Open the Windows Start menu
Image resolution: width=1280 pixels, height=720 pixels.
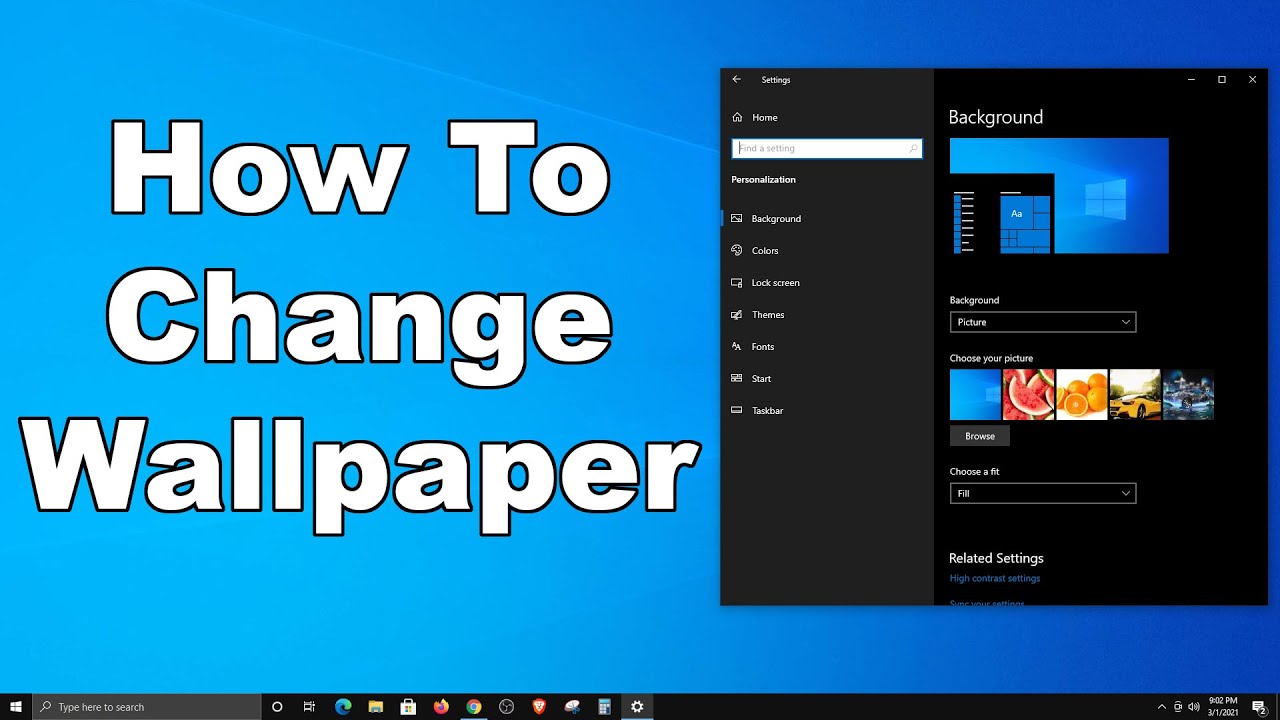click(x=16, y=707)
